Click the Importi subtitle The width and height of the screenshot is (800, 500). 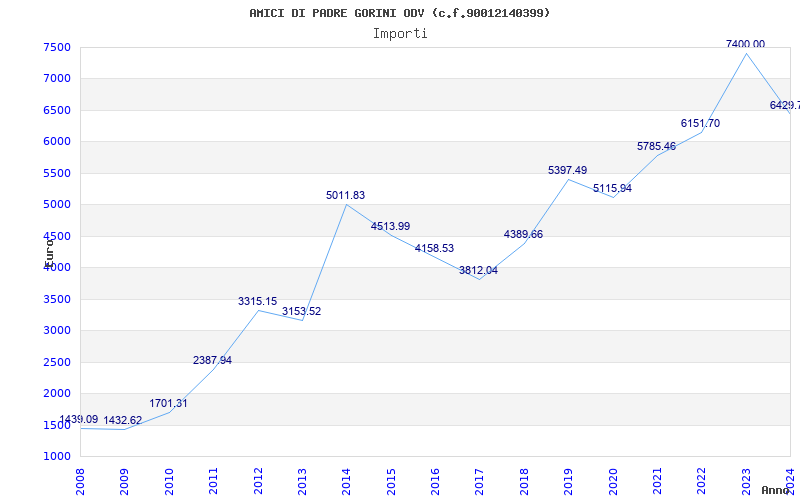(x=400, y=33)
